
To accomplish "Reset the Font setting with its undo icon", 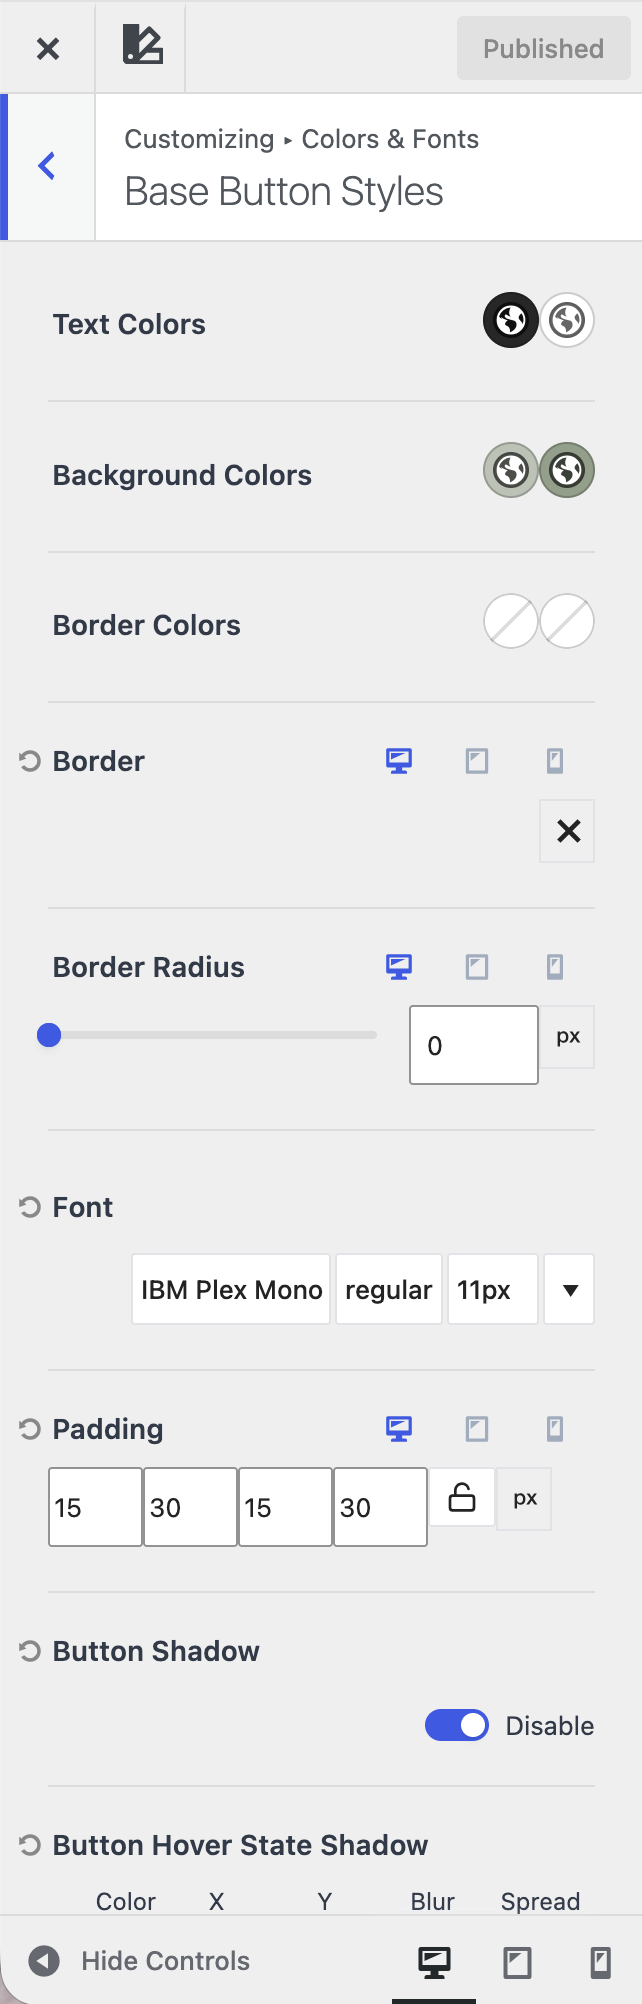I will pyautogui.click(x=30, y=1207).
